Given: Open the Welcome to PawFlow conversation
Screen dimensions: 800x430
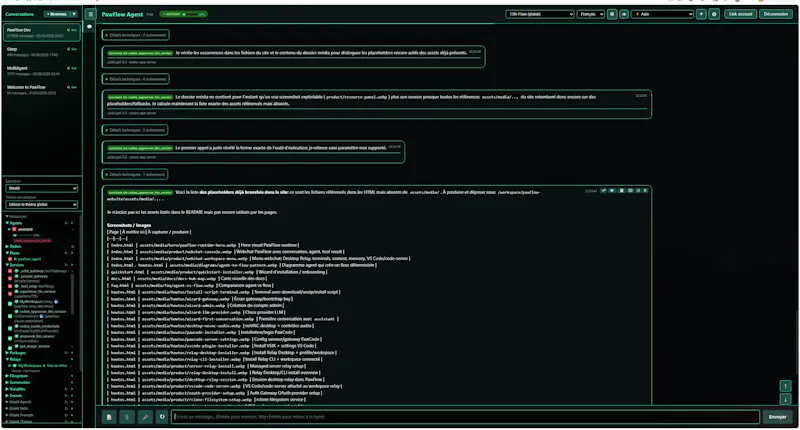Looking at the screenshot, I should click(x=41, y=90).
